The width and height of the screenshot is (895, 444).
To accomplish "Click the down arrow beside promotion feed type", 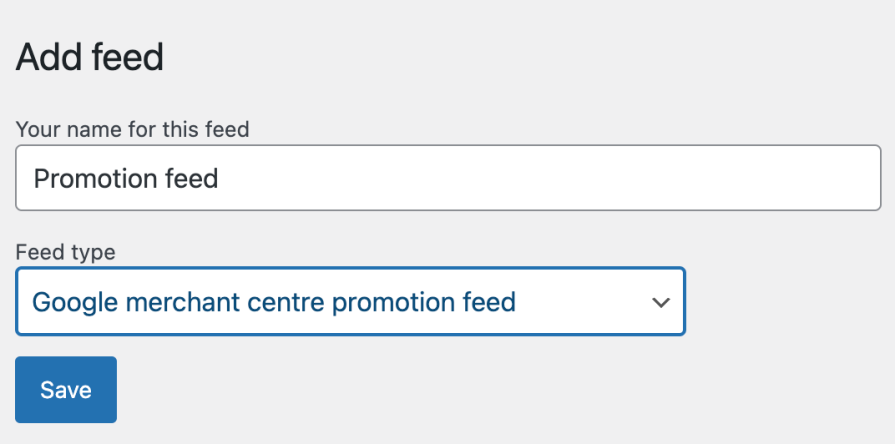I will point(659,302).
